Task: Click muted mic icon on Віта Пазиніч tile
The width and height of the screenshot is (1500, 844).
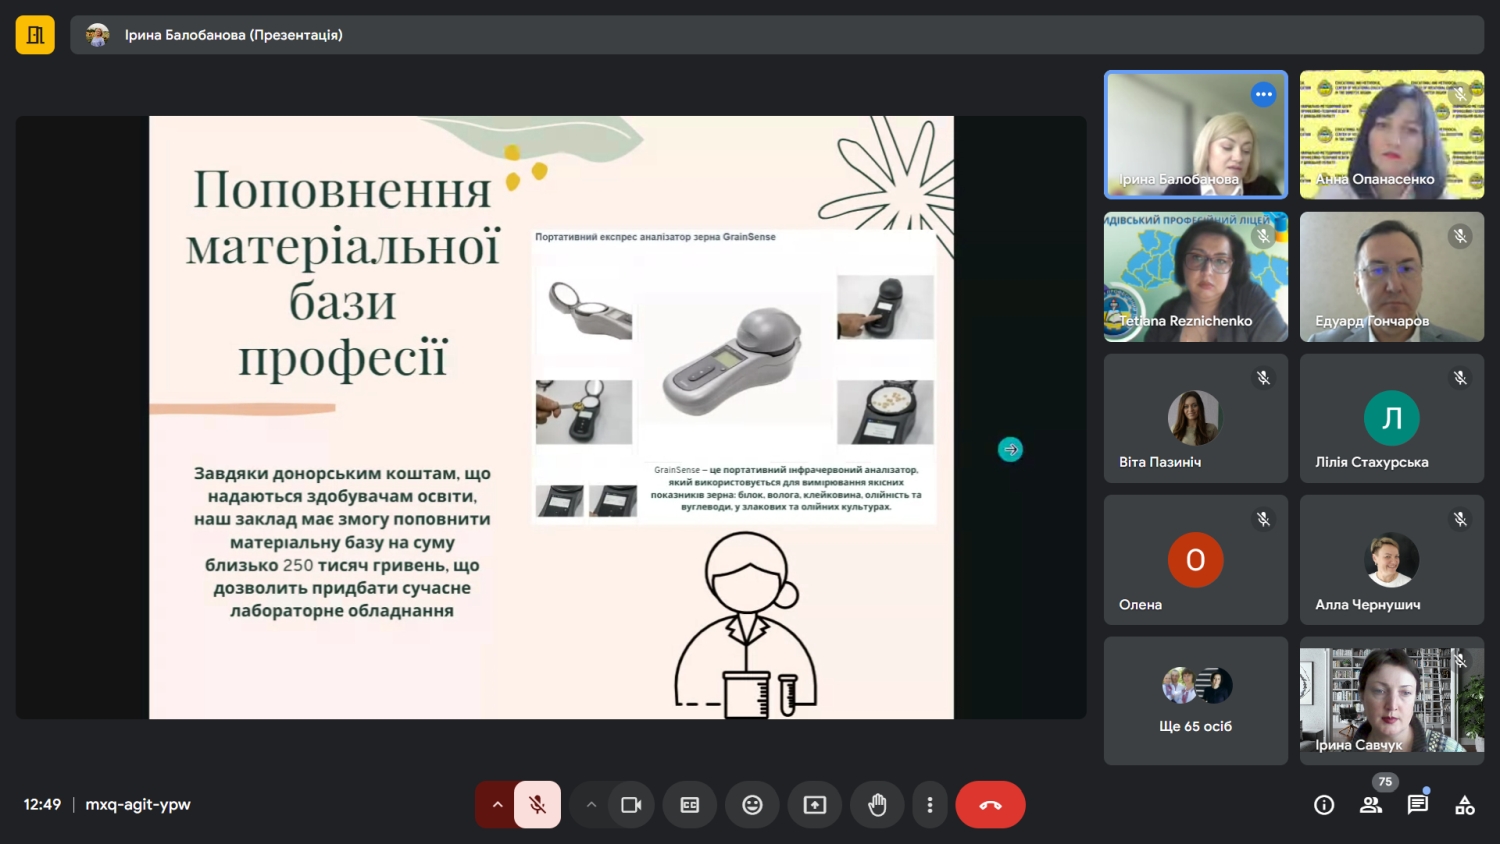Action: pos(1264,378)
